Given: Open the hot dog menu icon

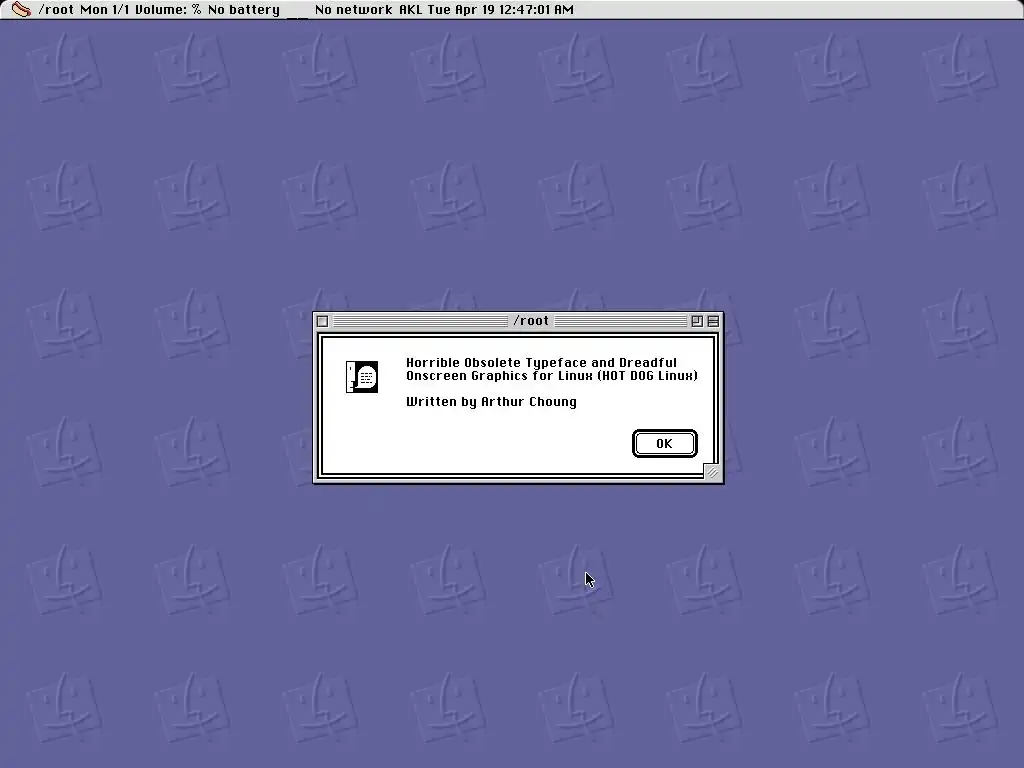Looking at the screenshot, I should (21, 9).
